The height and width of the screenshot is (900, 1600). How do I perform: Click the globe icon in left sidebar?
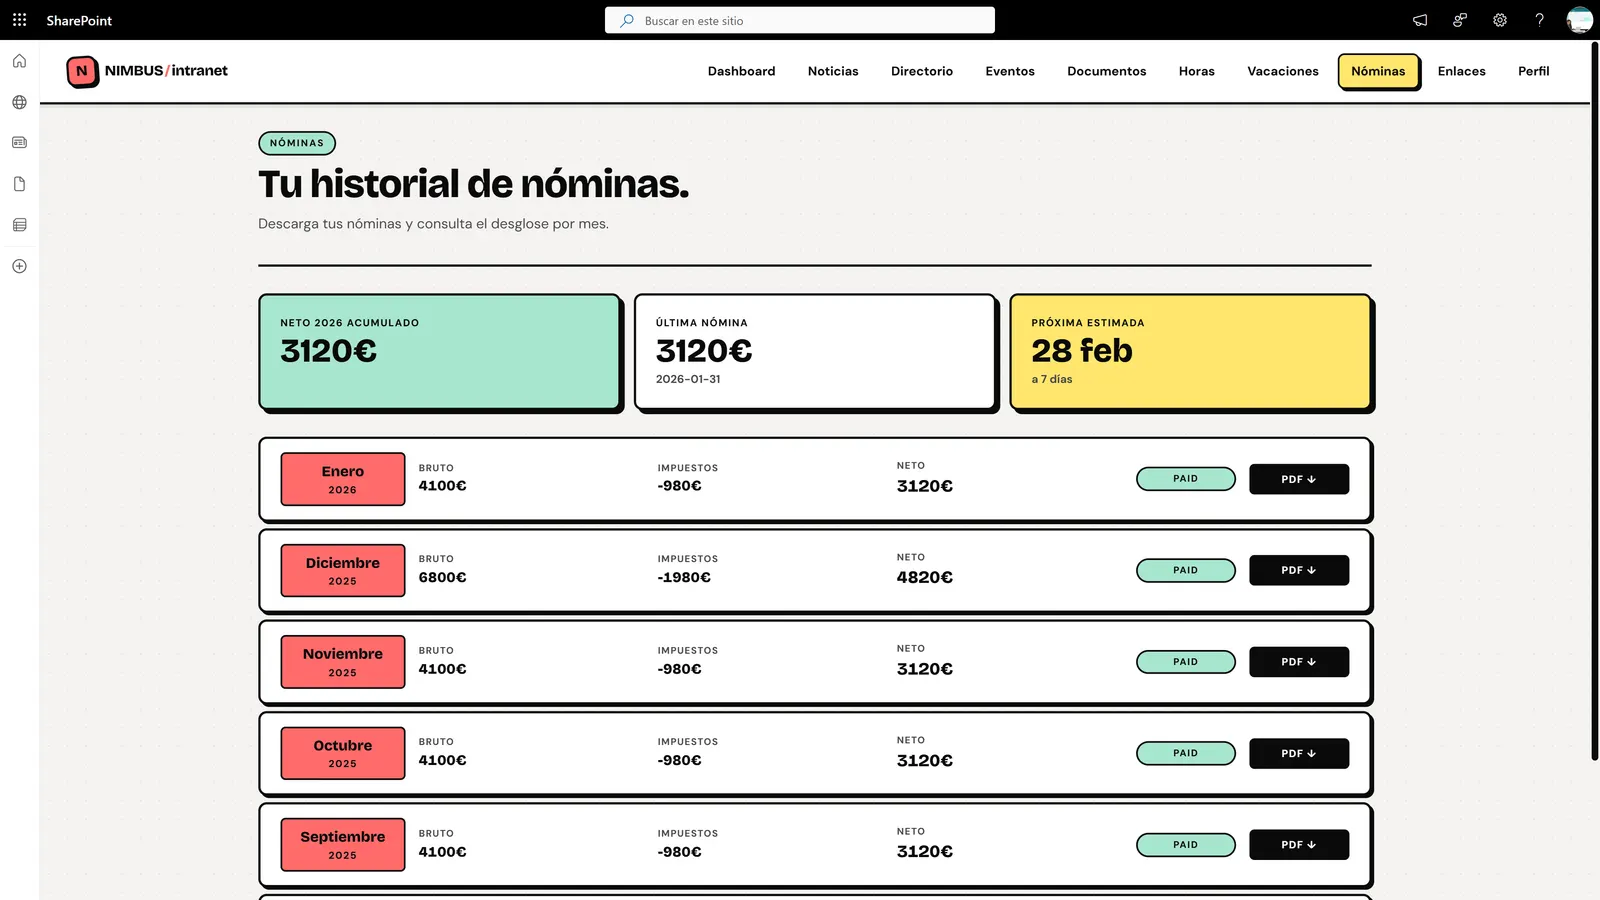(x=19, y=102)
